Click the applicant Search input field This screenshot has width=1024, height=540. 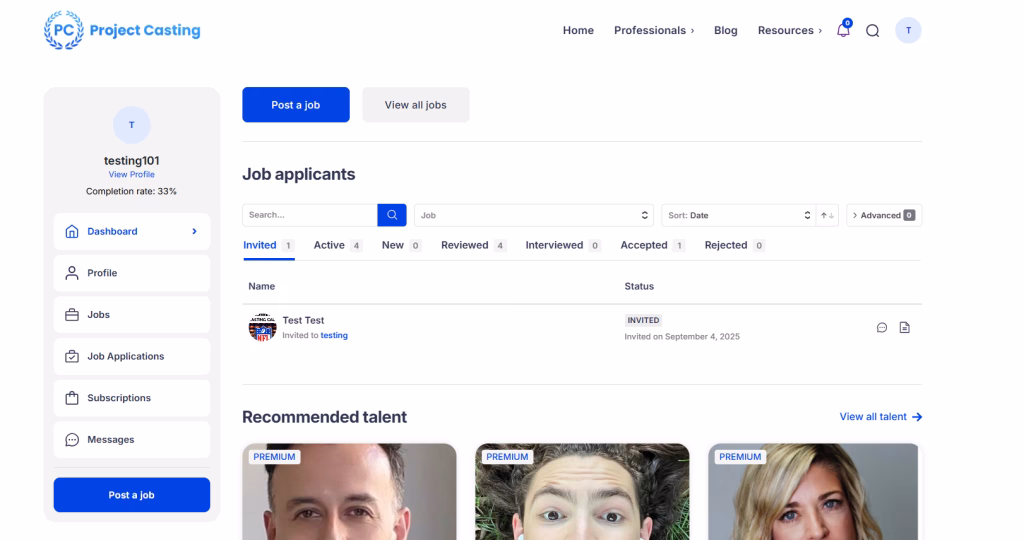point(310,215)
